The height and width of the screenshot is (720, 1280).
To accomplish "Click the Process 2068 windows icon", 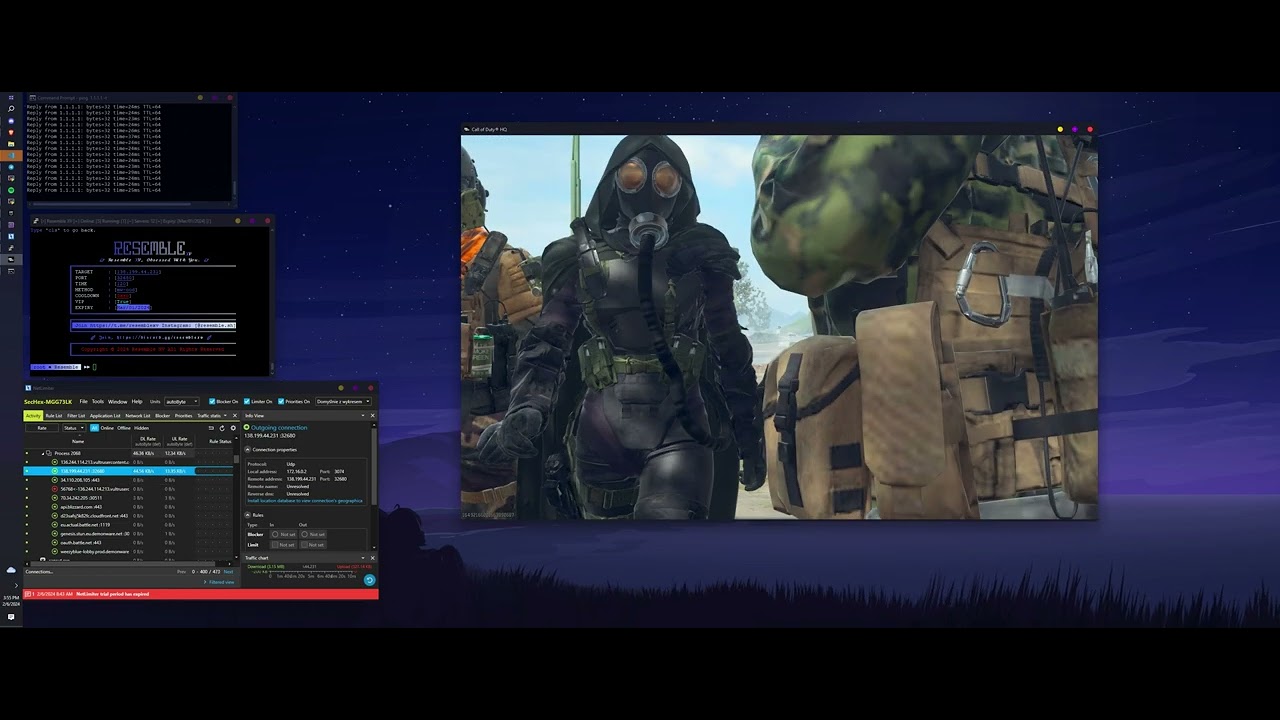I will coord(49,453).
